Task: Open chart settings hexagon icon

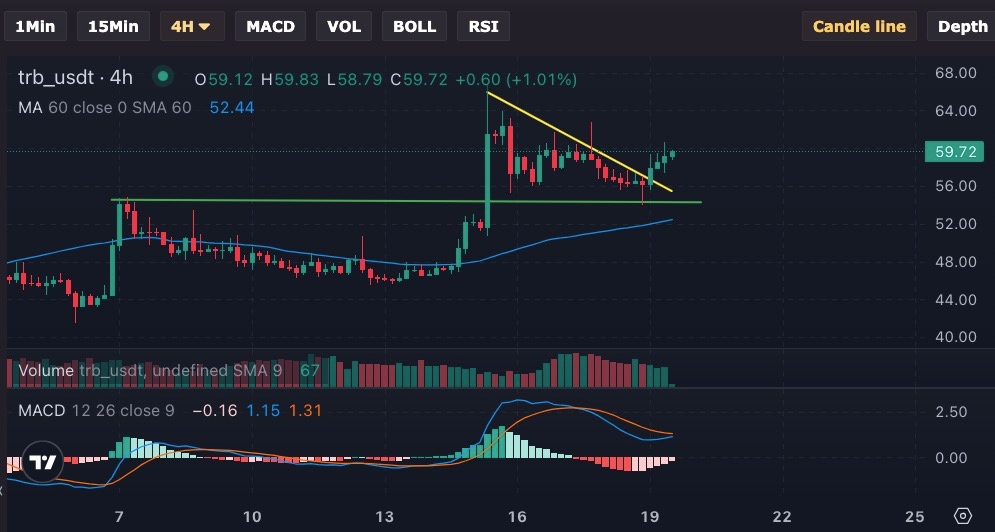Action: click(963, 515)
